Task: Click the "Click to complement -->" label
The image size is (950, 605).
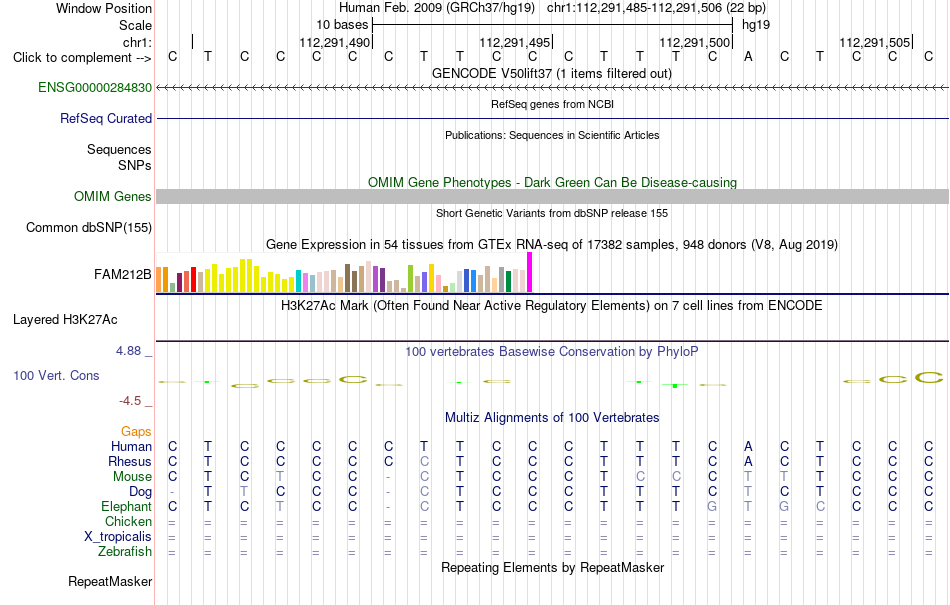Action: pos(82,58)
